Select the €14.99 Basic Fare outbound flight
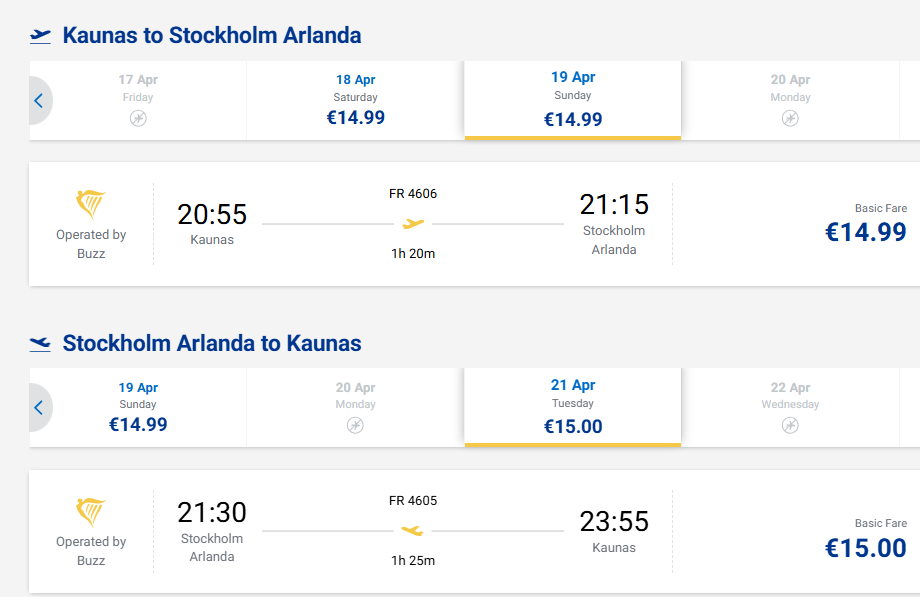This screenshot has height=597, width=920. [865, 232]
